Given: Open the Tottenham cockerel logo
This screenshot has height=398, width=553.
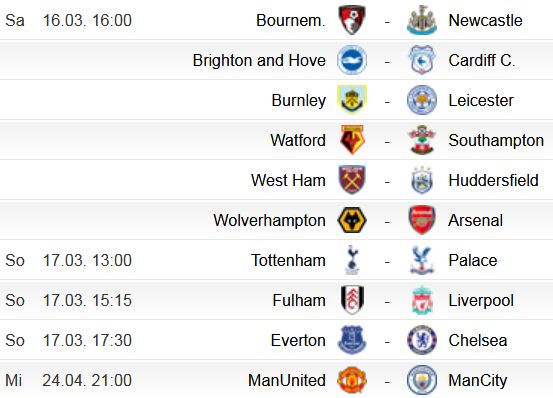Looking at the screenshot, I should pyautogui.click(x=352, y=260).
